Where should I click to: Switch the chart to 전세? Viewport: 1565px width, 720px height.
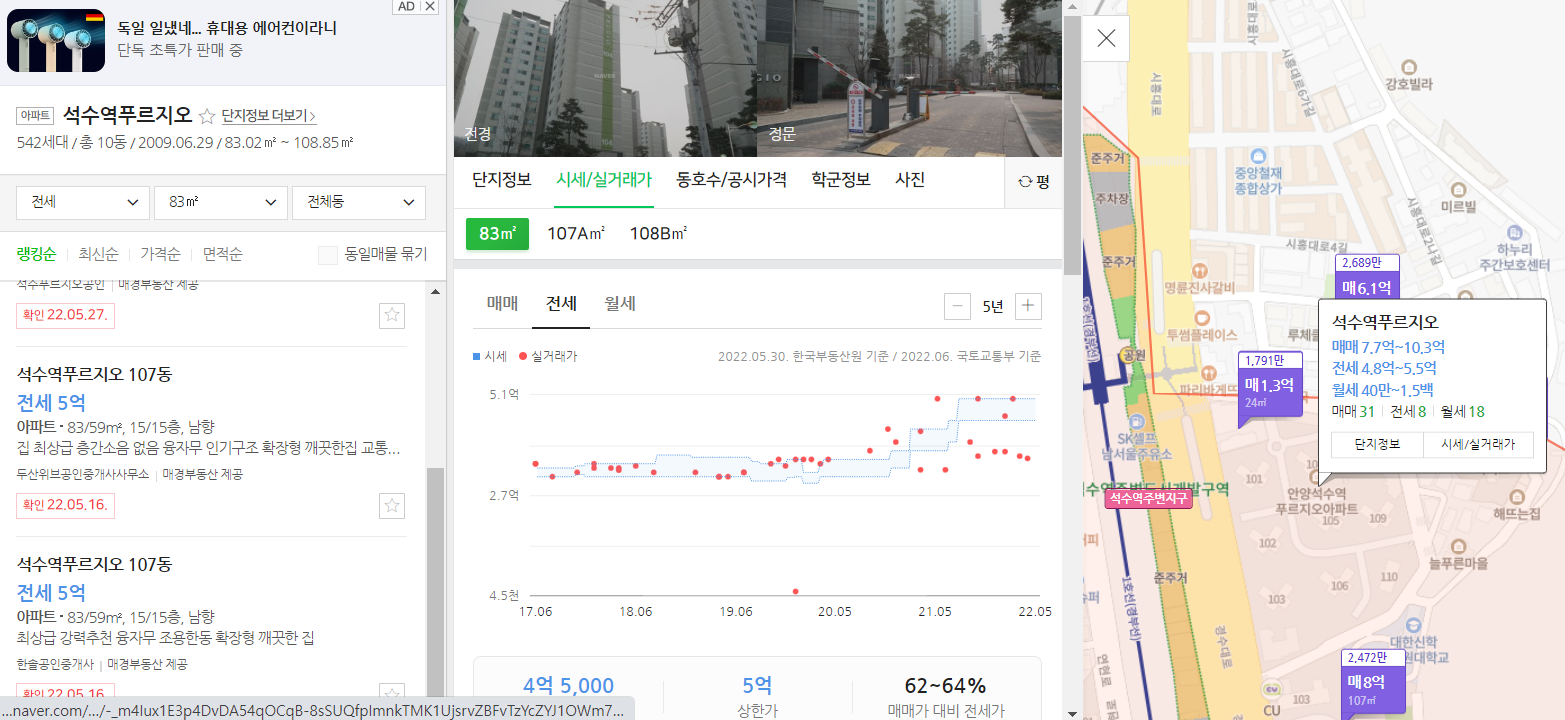[561, 304]
